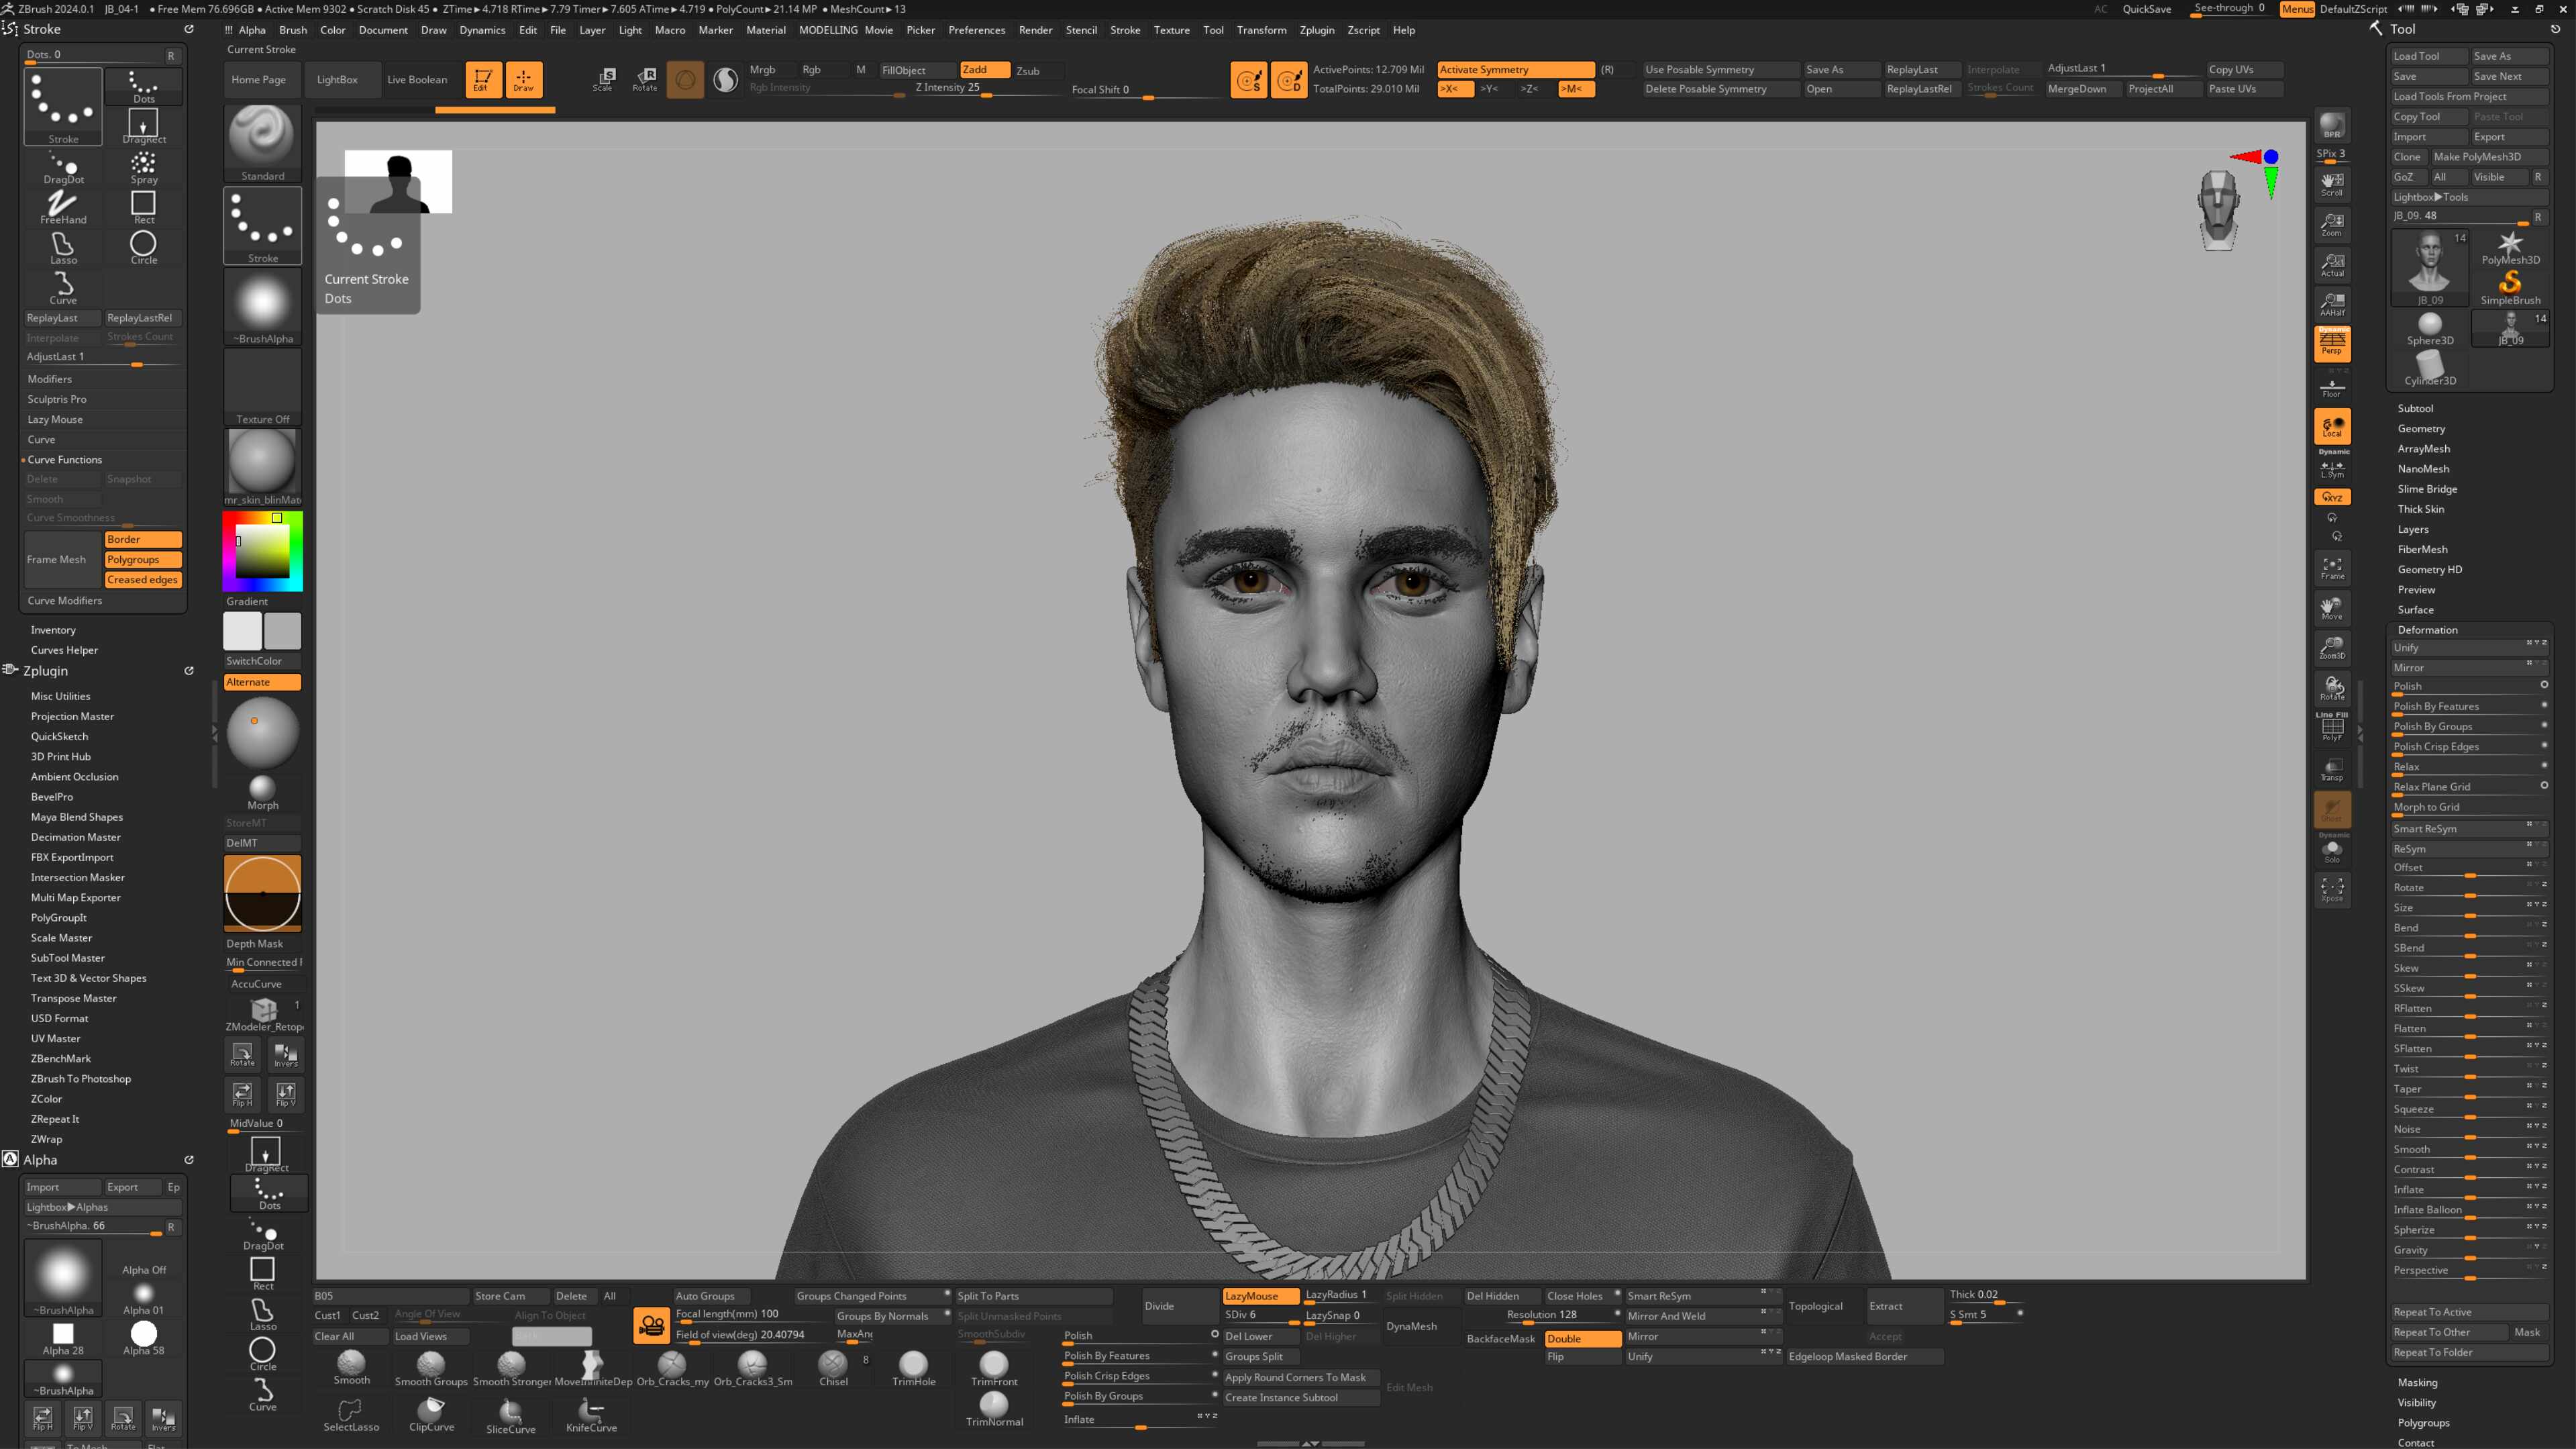Viewport: 2576px width, 1449px height.
Task: Choose the Lasso stroke icon
Action: tap(63, 247)
